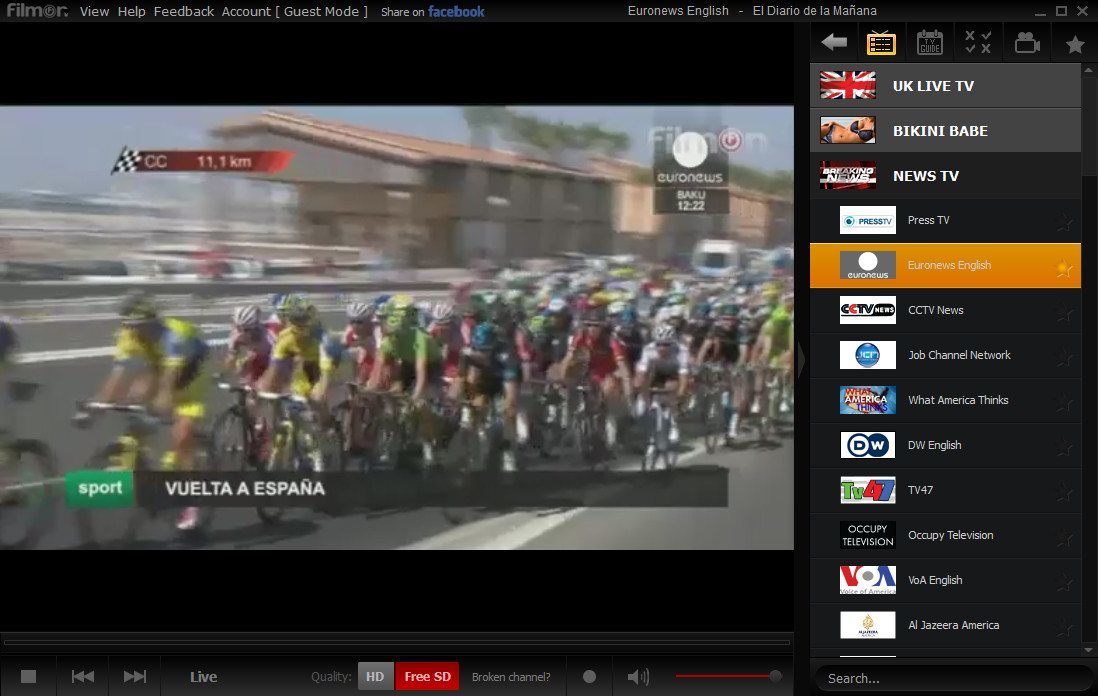Click the Search channels field
1098x696 pixels.
point(950,678)
